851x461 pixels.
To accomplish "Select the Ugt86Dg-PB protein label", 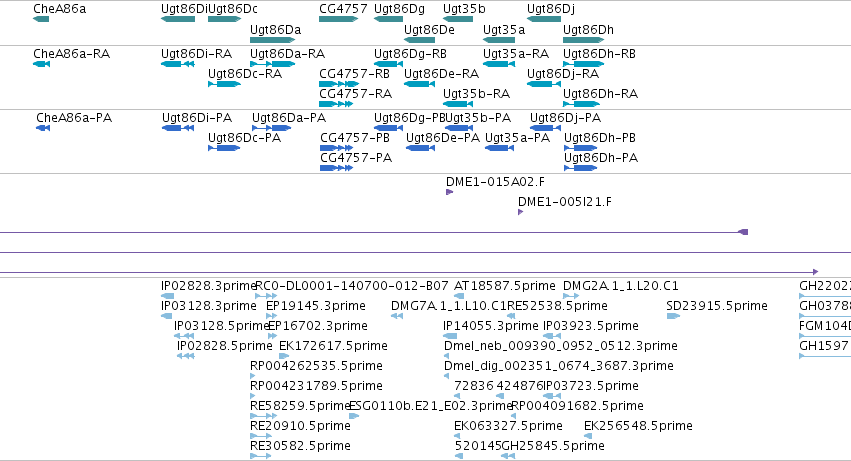I will (410, 118).
